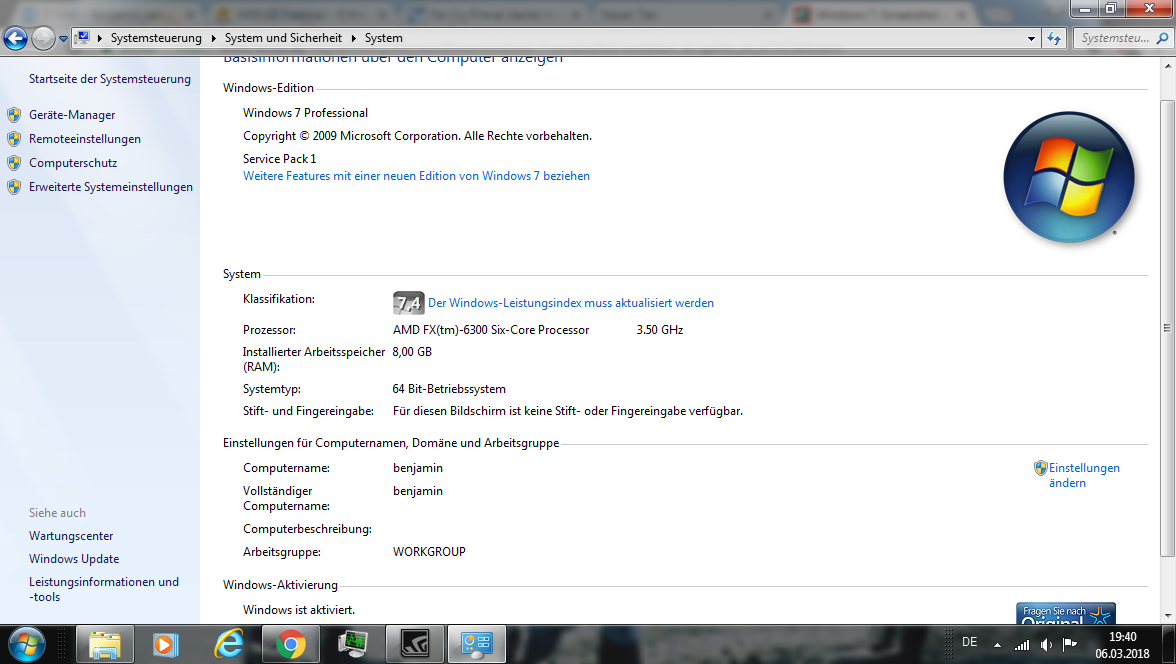This screenshot has height=664, width=1176.
Task: Click the WORKGROUP value
Action: pyautogui.click(x=429, y=551)
